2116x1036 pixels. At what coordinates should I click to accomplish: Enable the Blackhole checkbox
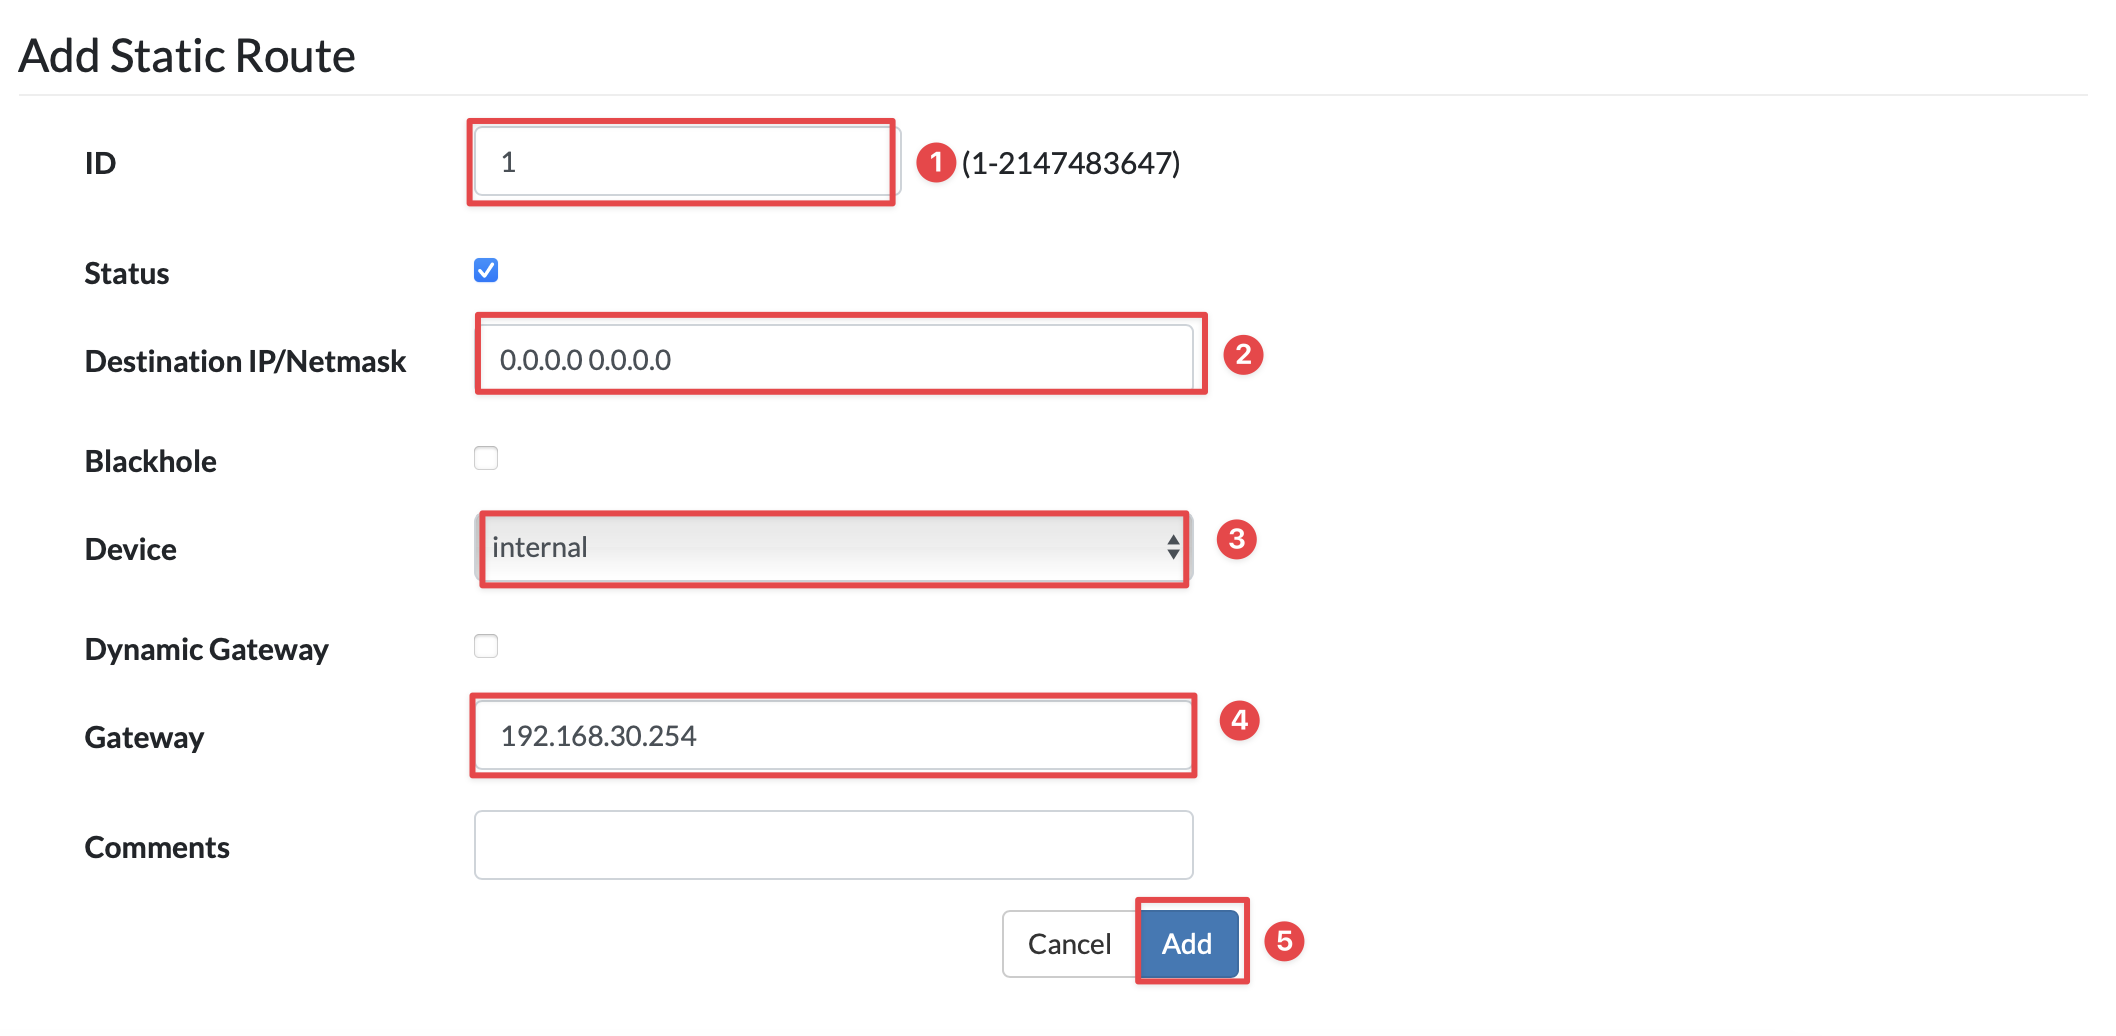[486, 458]
